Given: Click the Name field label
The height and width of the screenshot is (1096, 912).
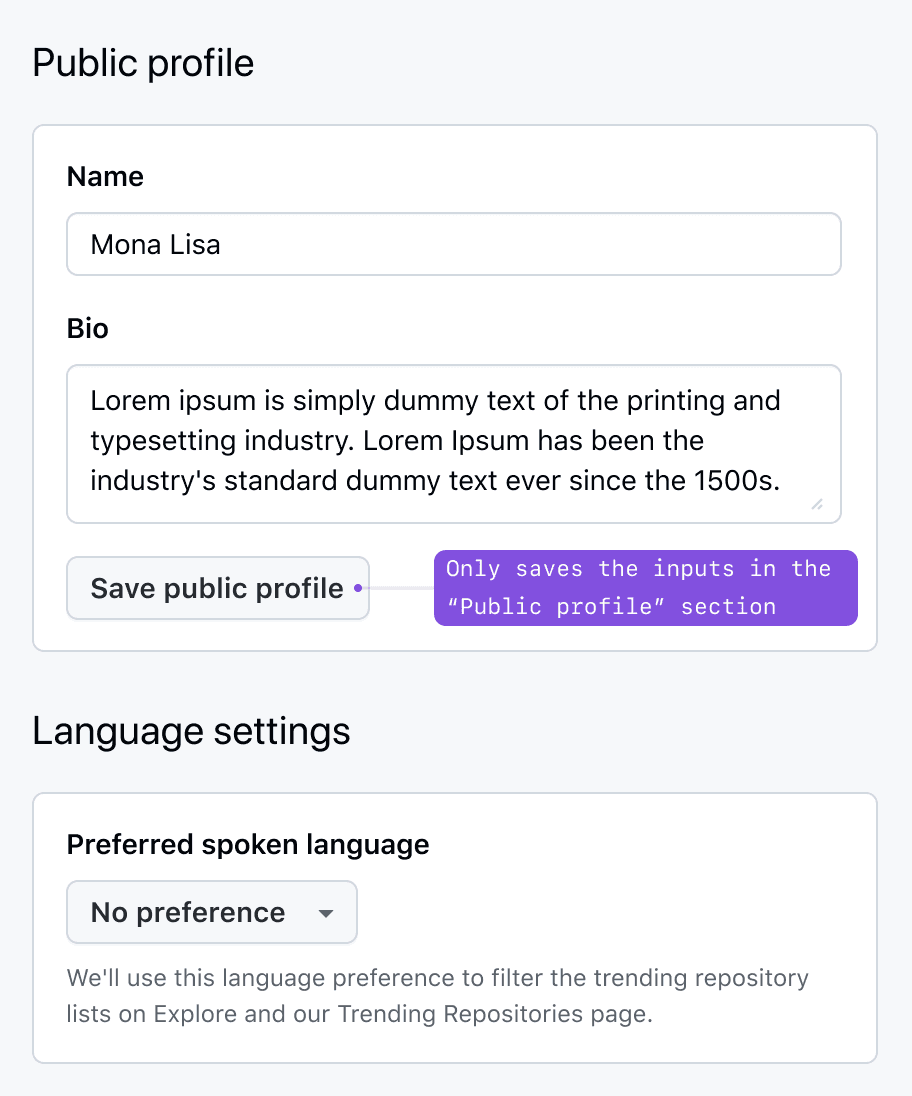Looking at the screenshot, I should (104, 176).
